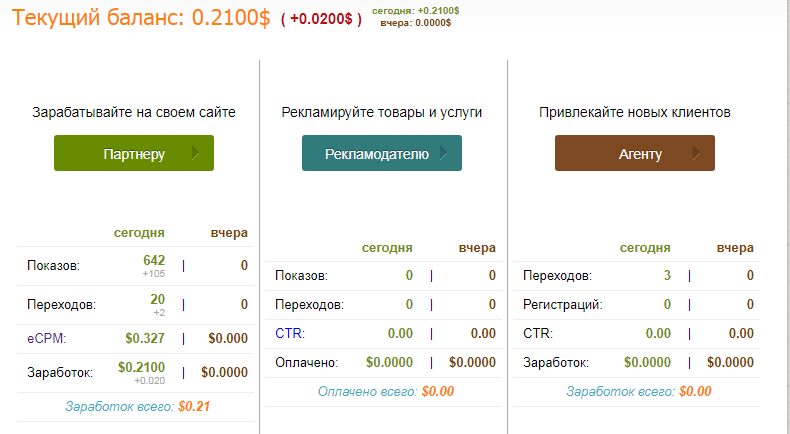Screen dimensions: 790x434
Task: Click the arrow icon on Рекламодателю button
Action: 444,153
